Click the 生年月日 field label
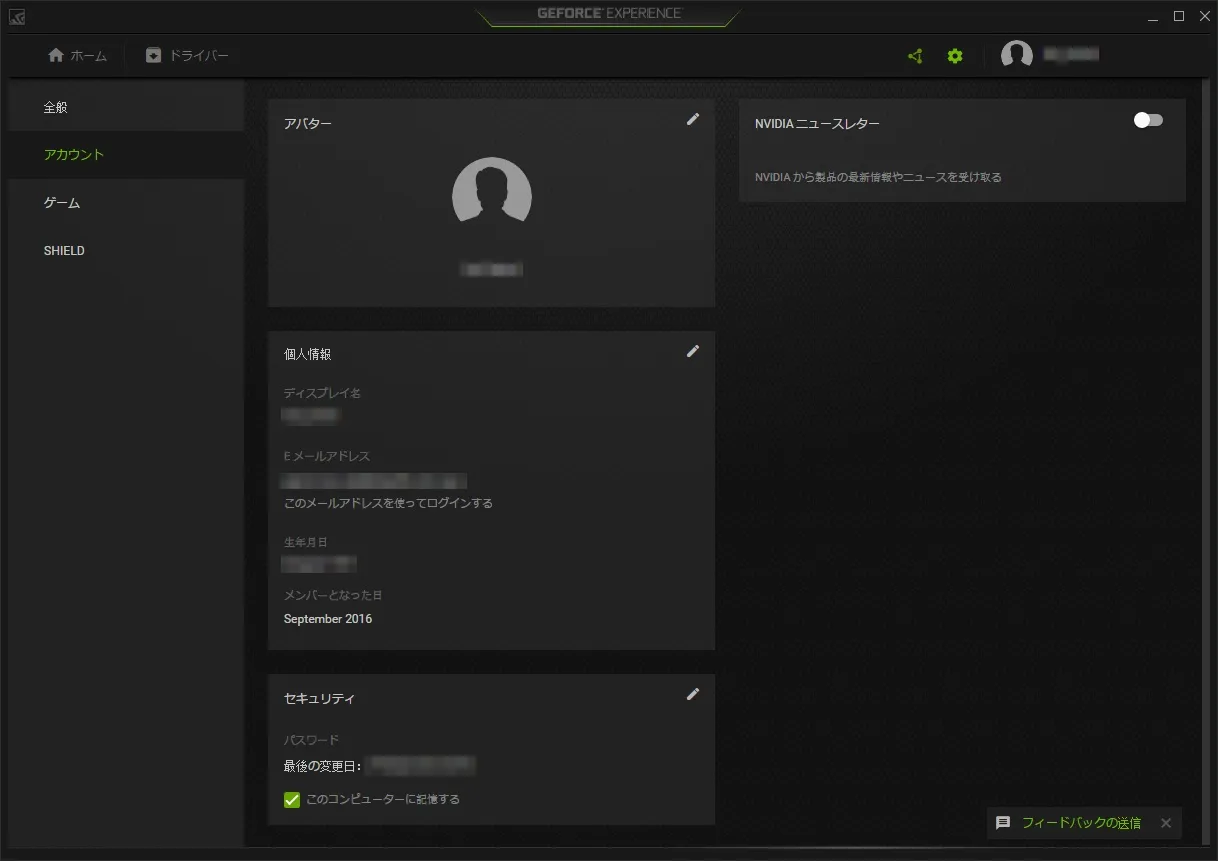The width and height of the screenshot is (1218, 861). [x=305, y=542]
